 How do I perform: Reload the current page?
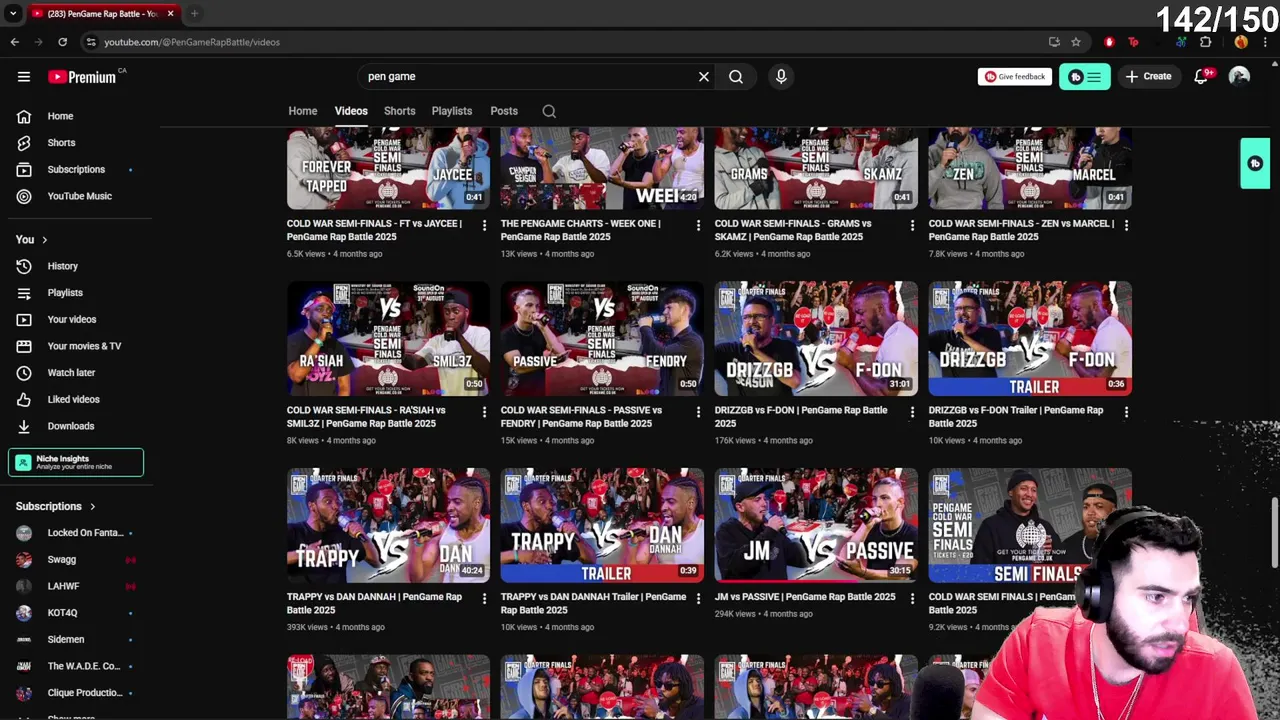click(62, 42)
